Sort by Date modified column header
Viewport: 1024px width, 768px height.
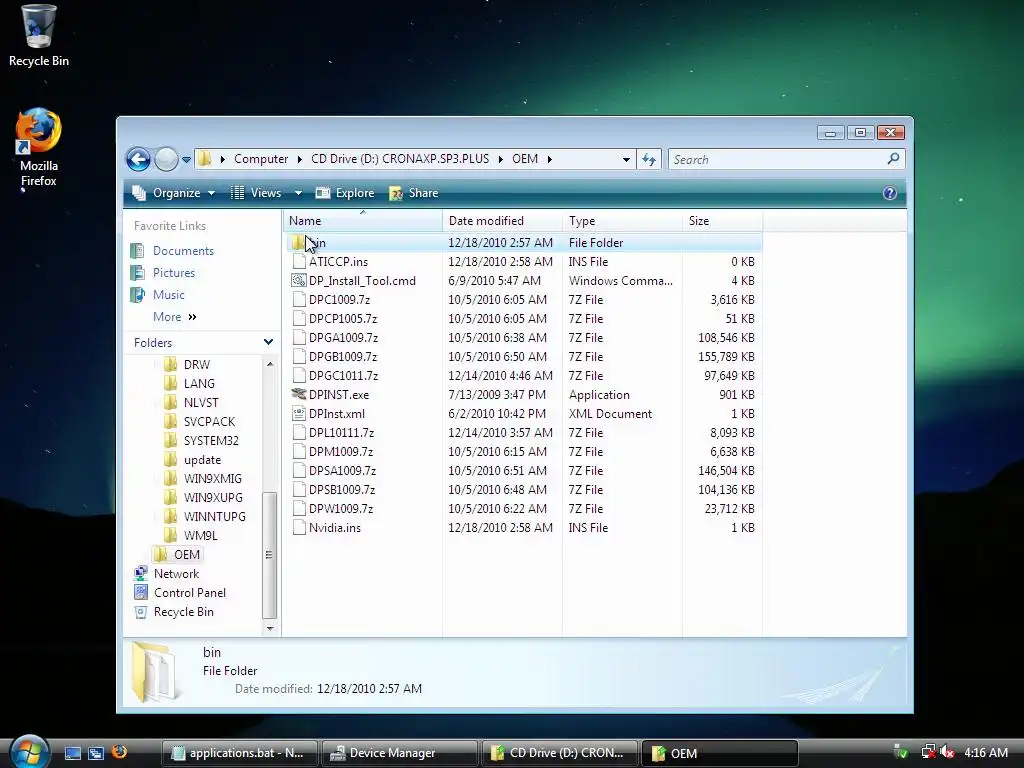point(502,221)
